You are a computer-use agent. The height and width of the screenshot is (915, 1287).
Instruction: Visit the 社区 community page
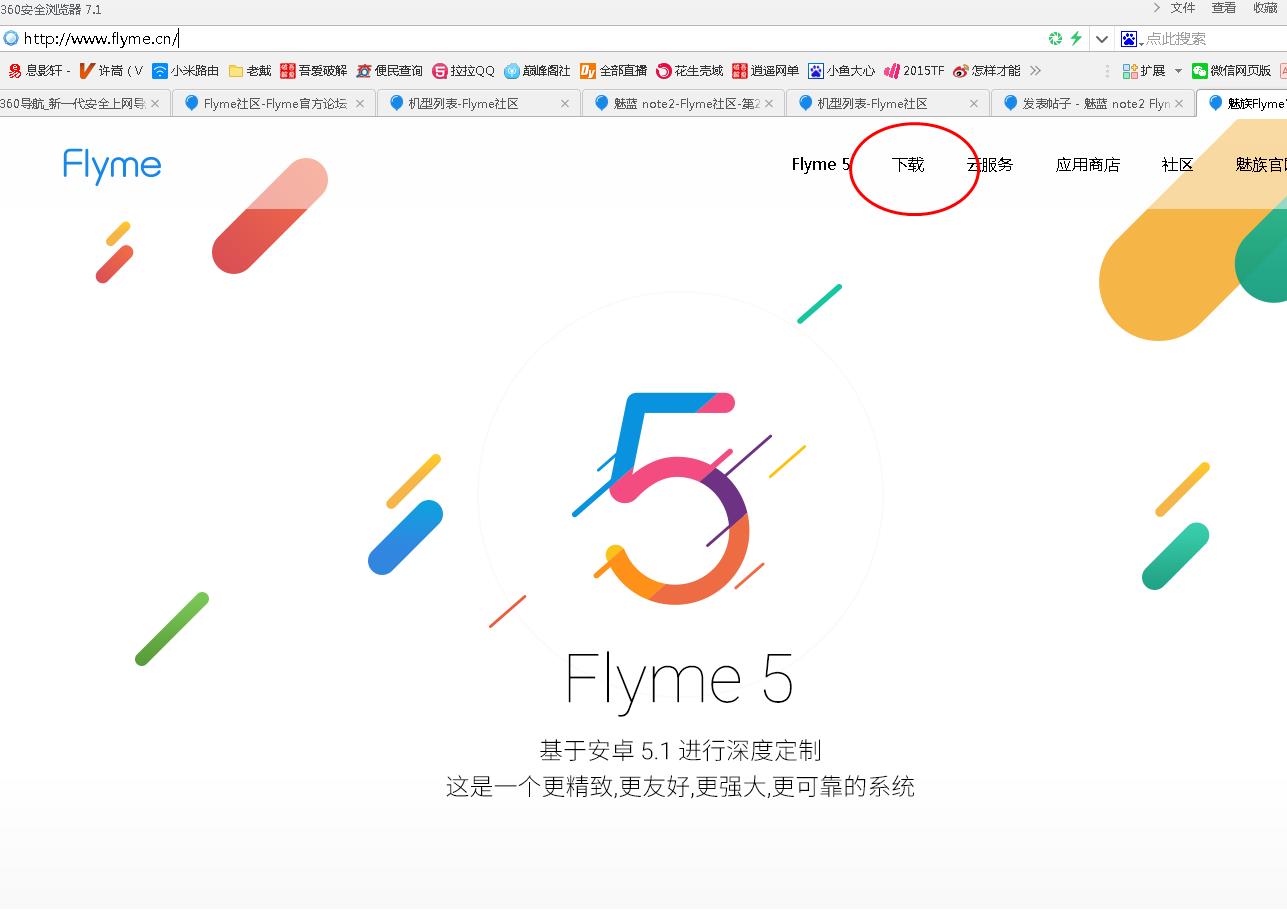1178,165
